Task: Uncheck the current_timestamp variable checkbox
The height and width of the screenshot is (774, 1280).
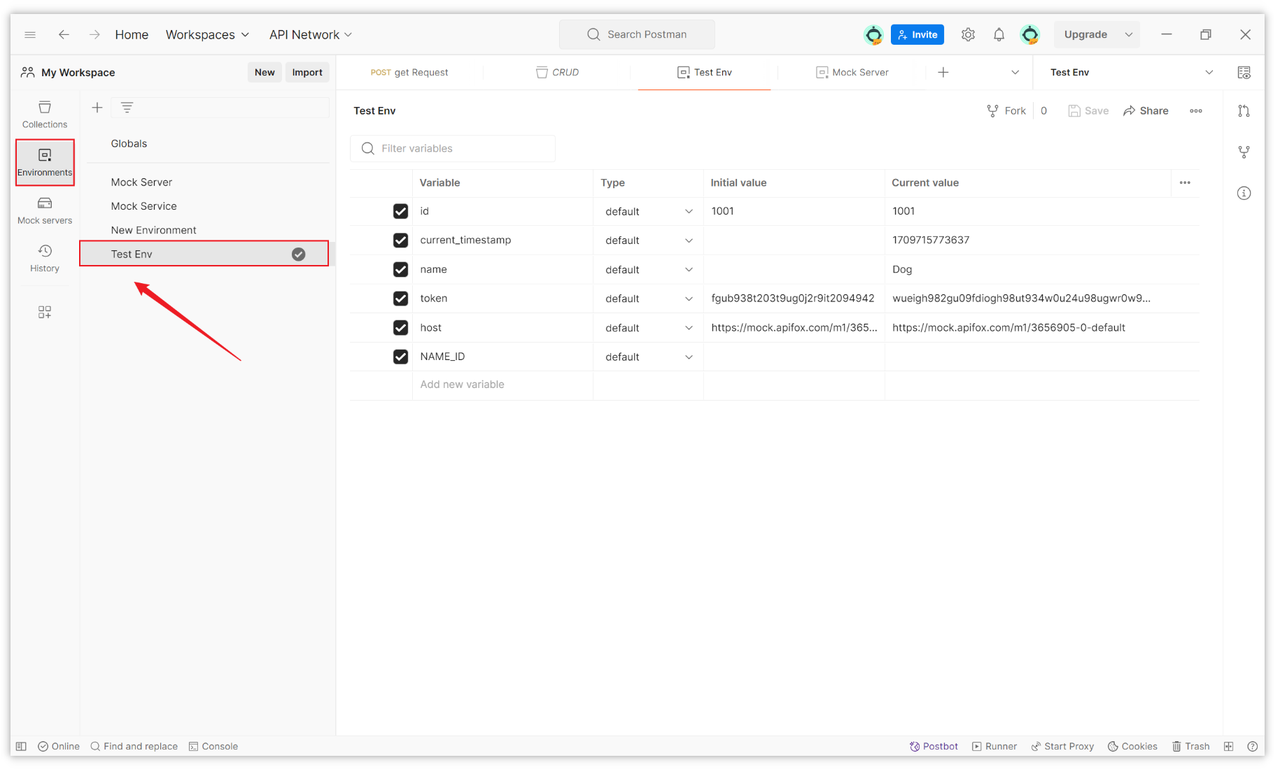Action: pyautogui.click(x=401, y=240)
